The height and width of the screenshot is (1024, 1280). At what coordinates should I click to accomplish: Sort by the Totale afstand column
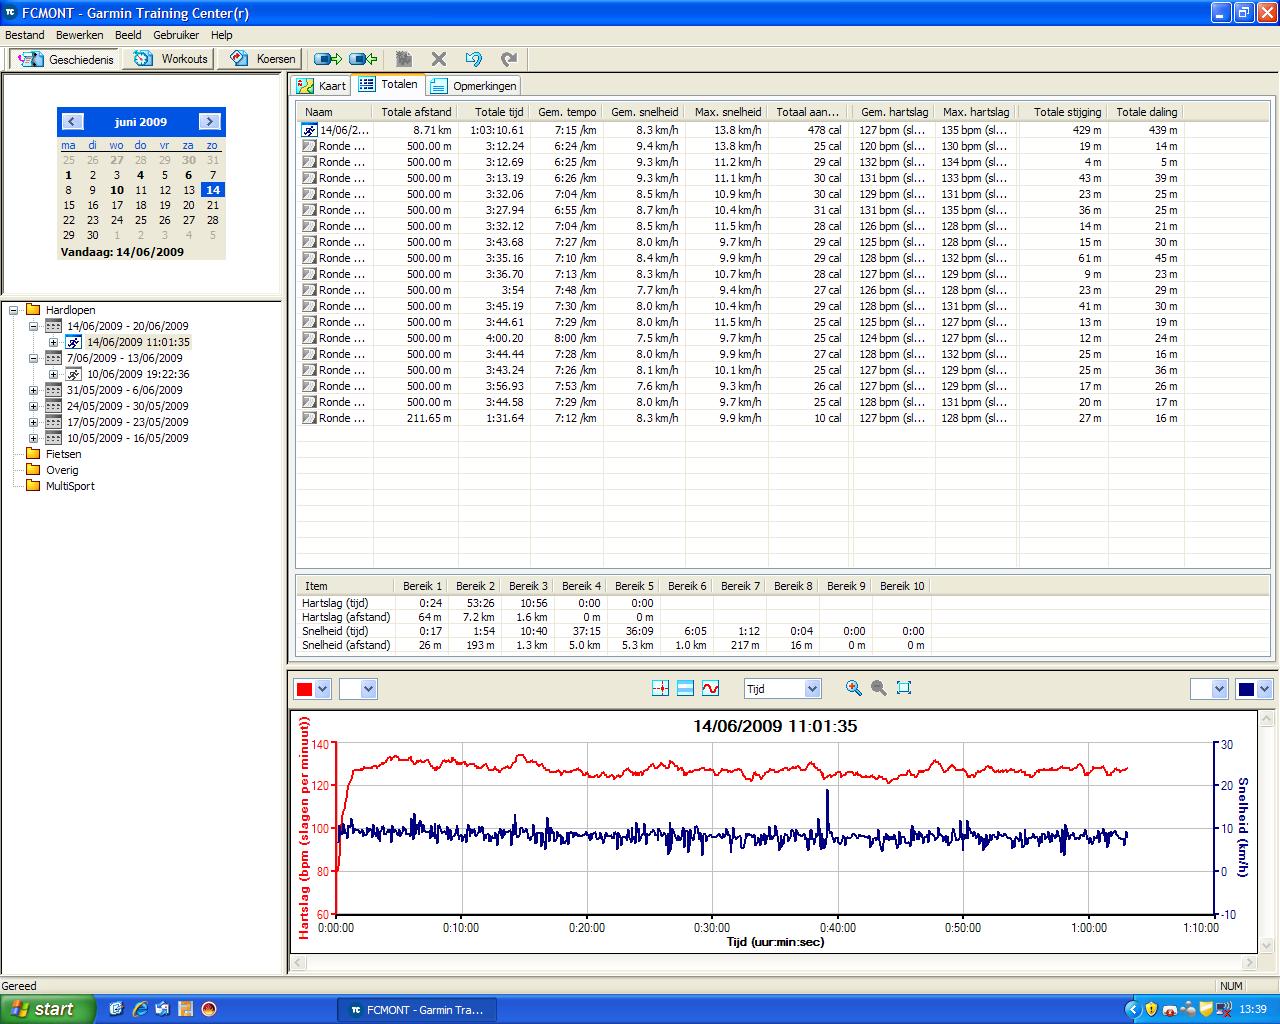pos(416,112)
